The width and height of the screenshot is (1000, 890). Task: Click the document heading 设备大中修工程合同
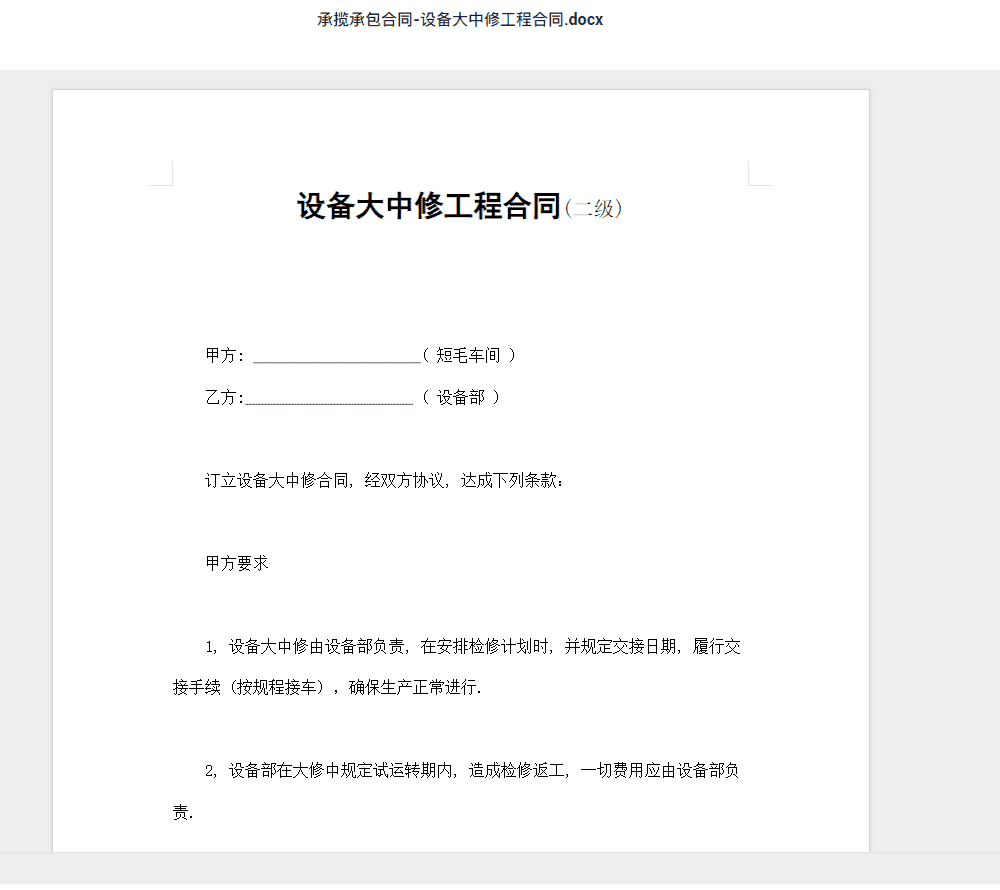pyautogui.click(x=429, y=207)
